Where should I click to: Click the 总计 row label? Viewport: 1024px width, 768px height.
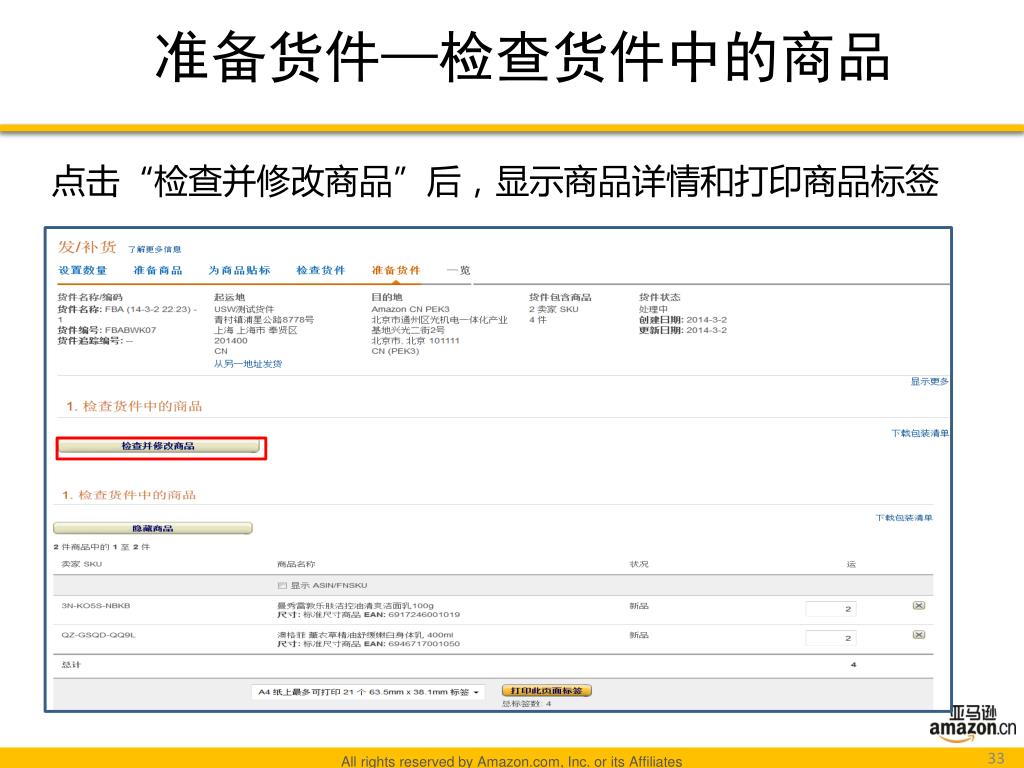(x=71, y=665)
